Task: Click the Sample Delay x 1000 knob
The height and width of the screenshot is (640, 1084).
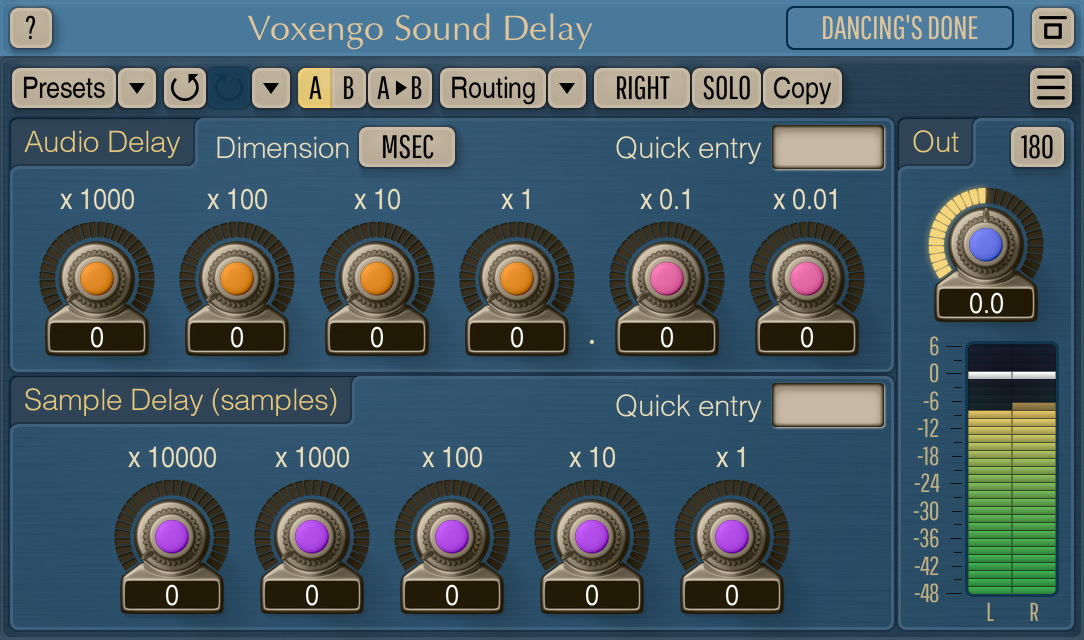Action: tap(312, 536)
